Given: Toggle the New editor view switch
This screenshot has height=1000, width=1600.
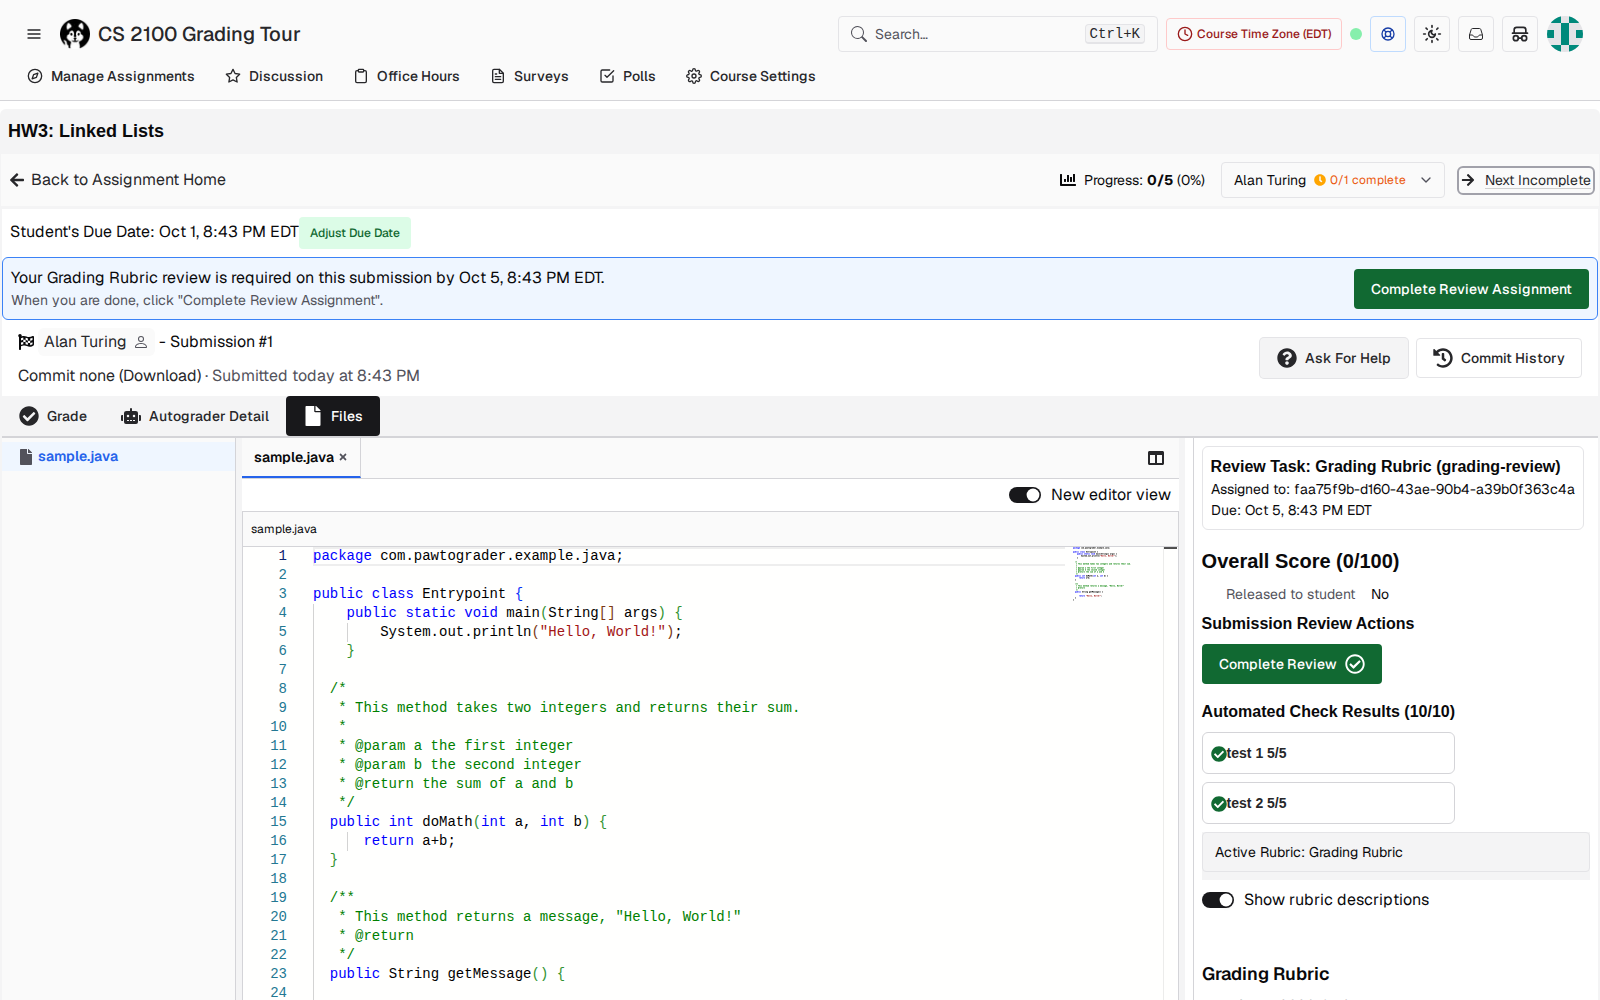Looking at the screenshot, I should (x=1025, y=495).
